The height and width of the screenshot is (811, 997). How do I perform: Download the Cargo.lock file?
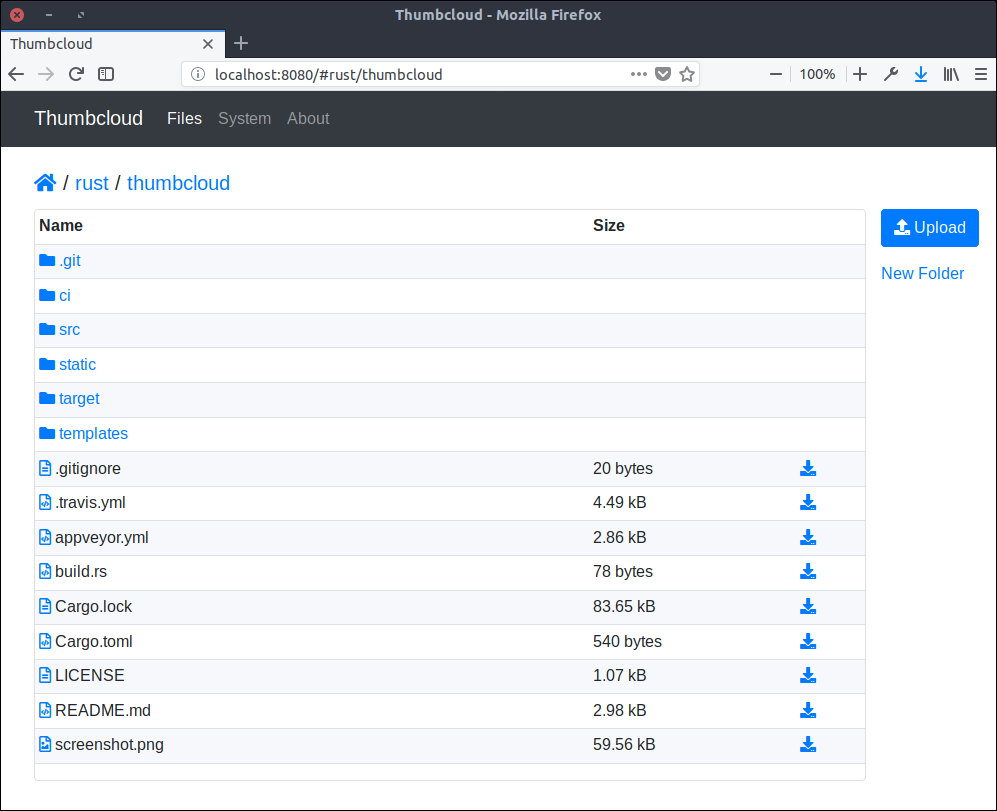coord(808,606)
